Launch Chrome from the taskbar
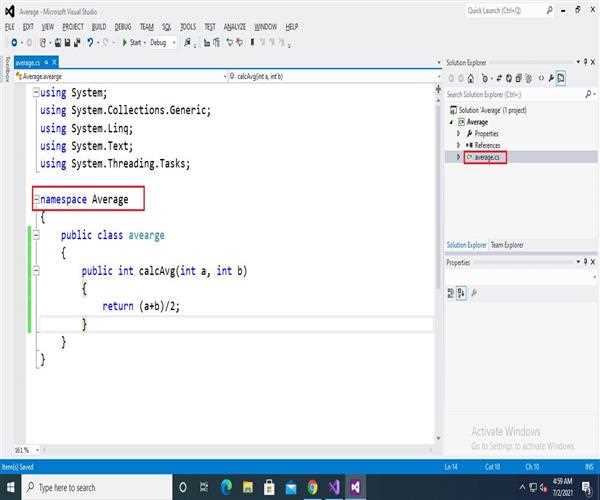Image resolution: width=600 pixels, height=500 pixels. [312, 487]
